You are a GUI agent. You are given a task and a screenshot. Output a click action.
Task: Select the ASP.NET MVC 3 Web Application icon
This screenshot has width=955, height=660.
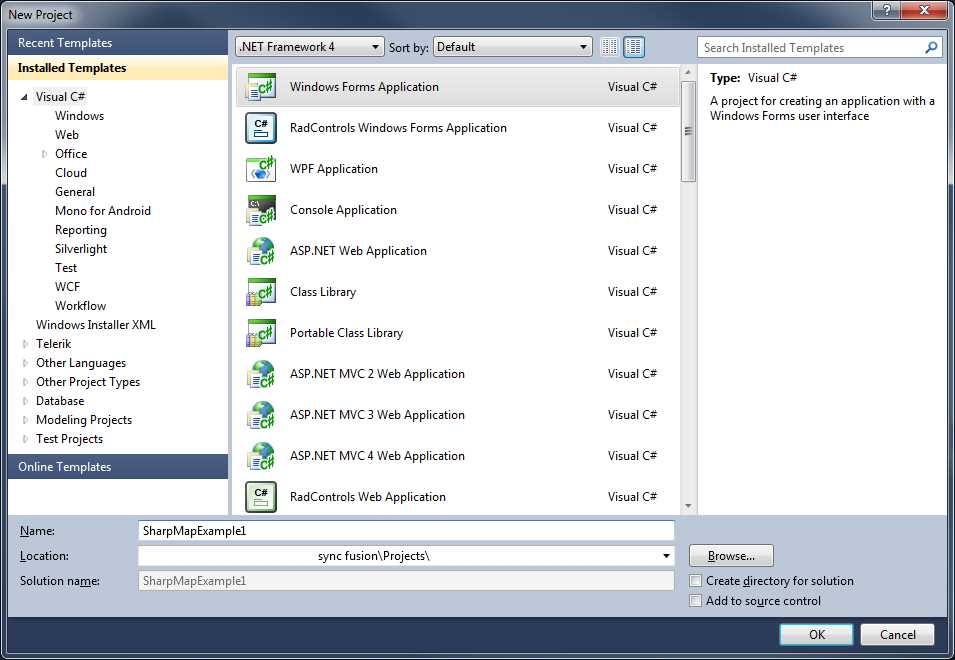point(260,414)
